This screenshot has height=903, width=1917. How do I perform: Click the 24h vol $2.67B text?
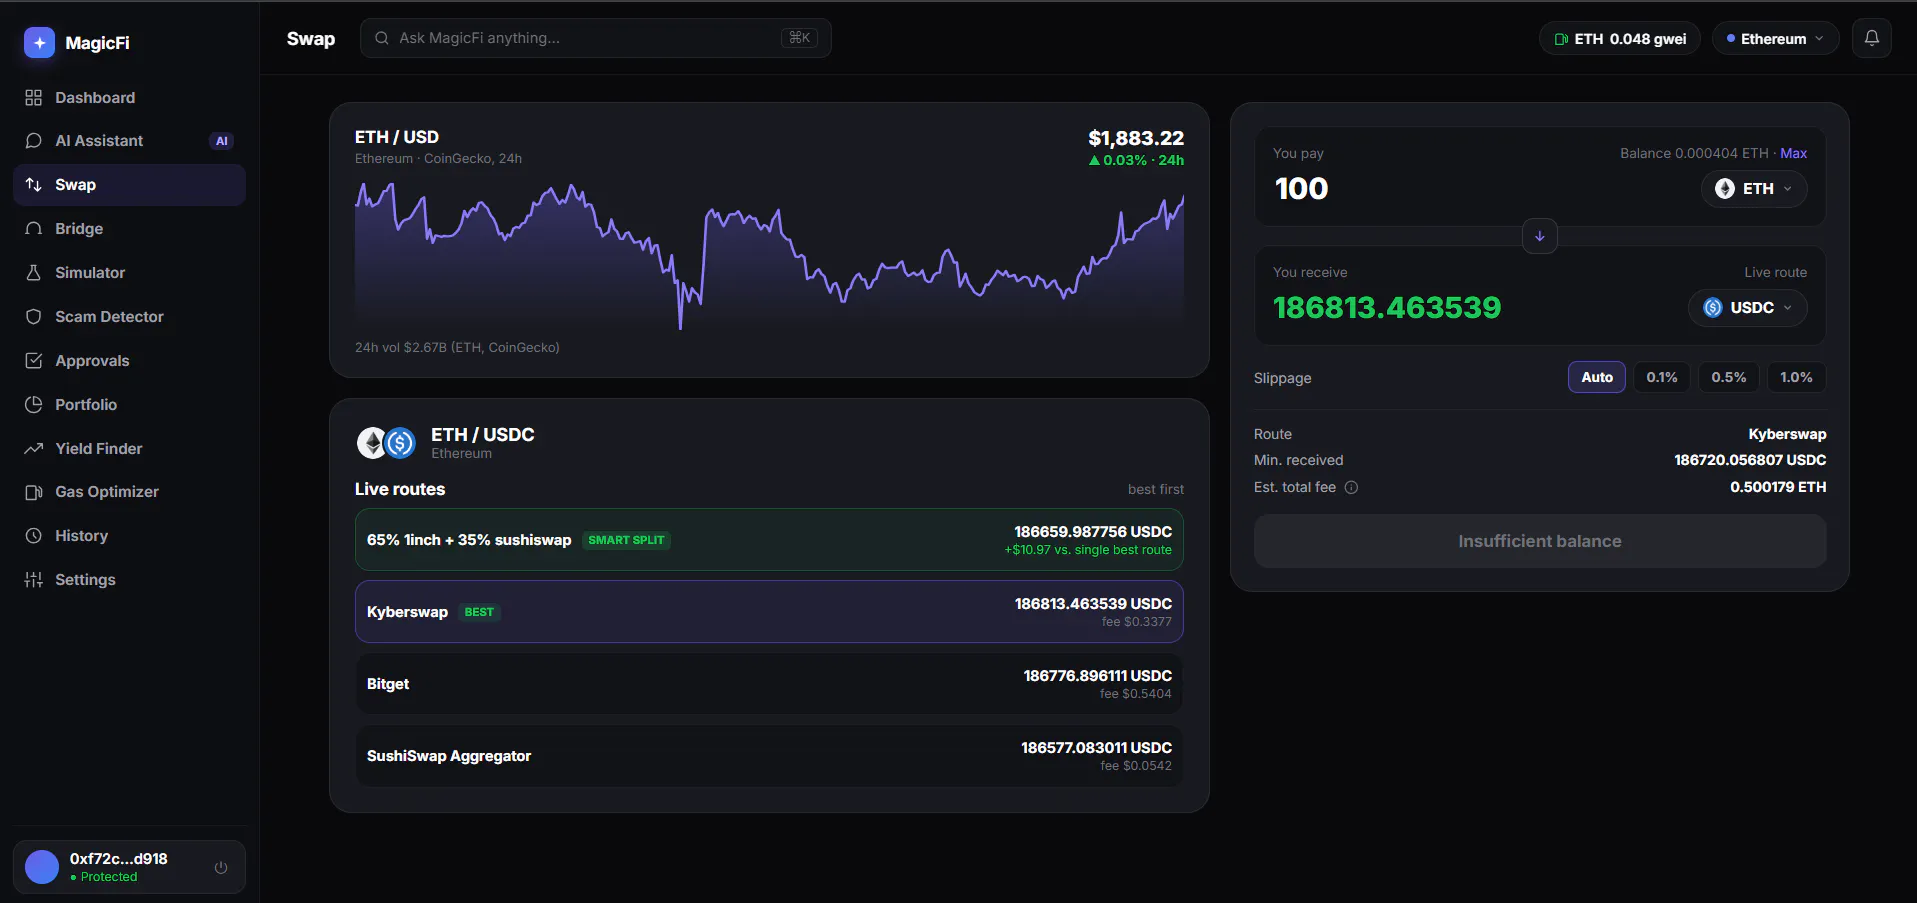[x=457, y=348]
